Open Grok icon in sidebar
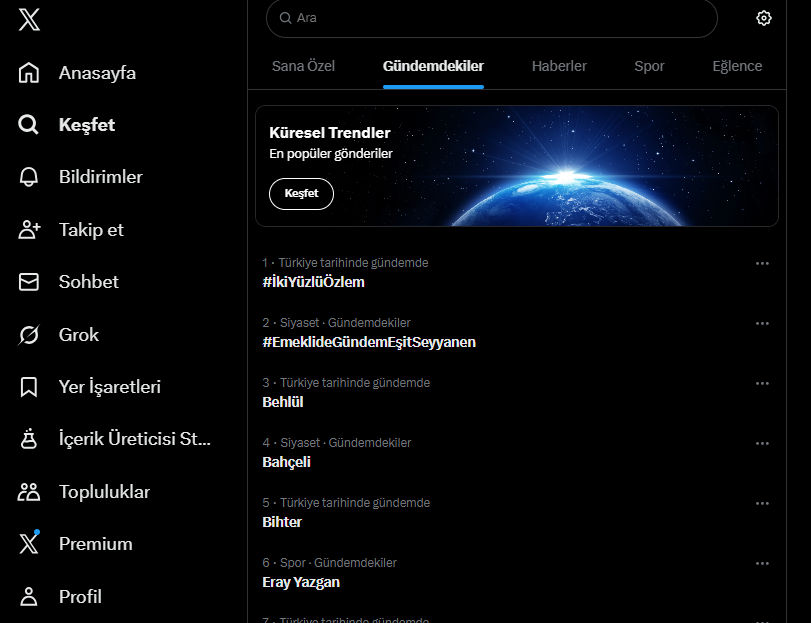811x623 pixels. 29,335
